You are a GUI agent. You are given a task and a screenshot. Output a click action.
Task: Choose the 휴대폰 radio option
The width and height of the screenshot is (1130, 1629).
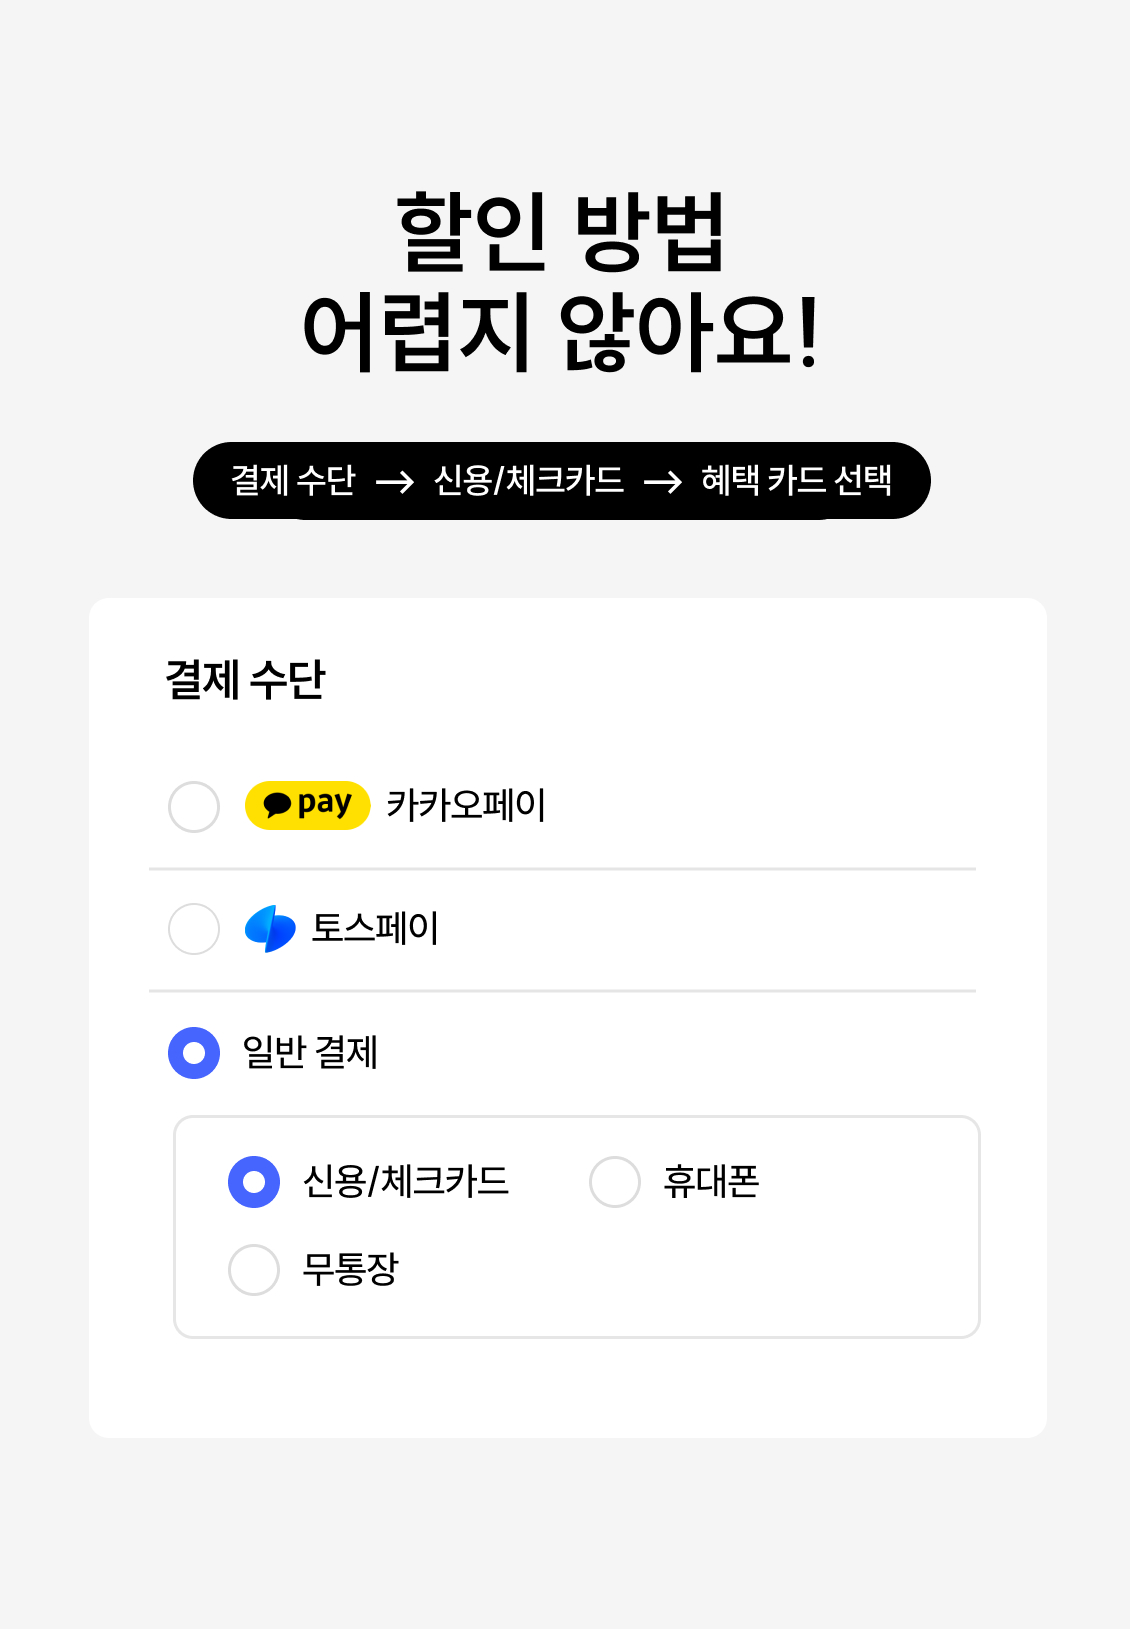[x=615, y=1182]
